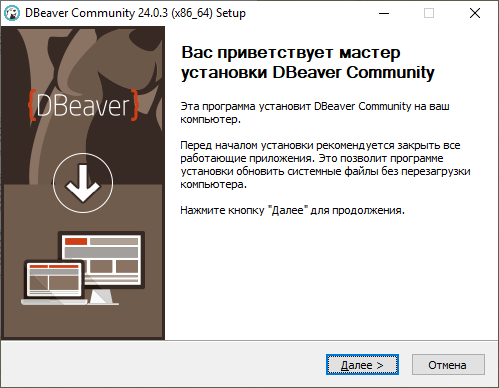499x388 pixels.
Task: Click the window title "DBeaver Community 24.0.3 (x86_64) Setup"
Action: [x=135, y=13]
